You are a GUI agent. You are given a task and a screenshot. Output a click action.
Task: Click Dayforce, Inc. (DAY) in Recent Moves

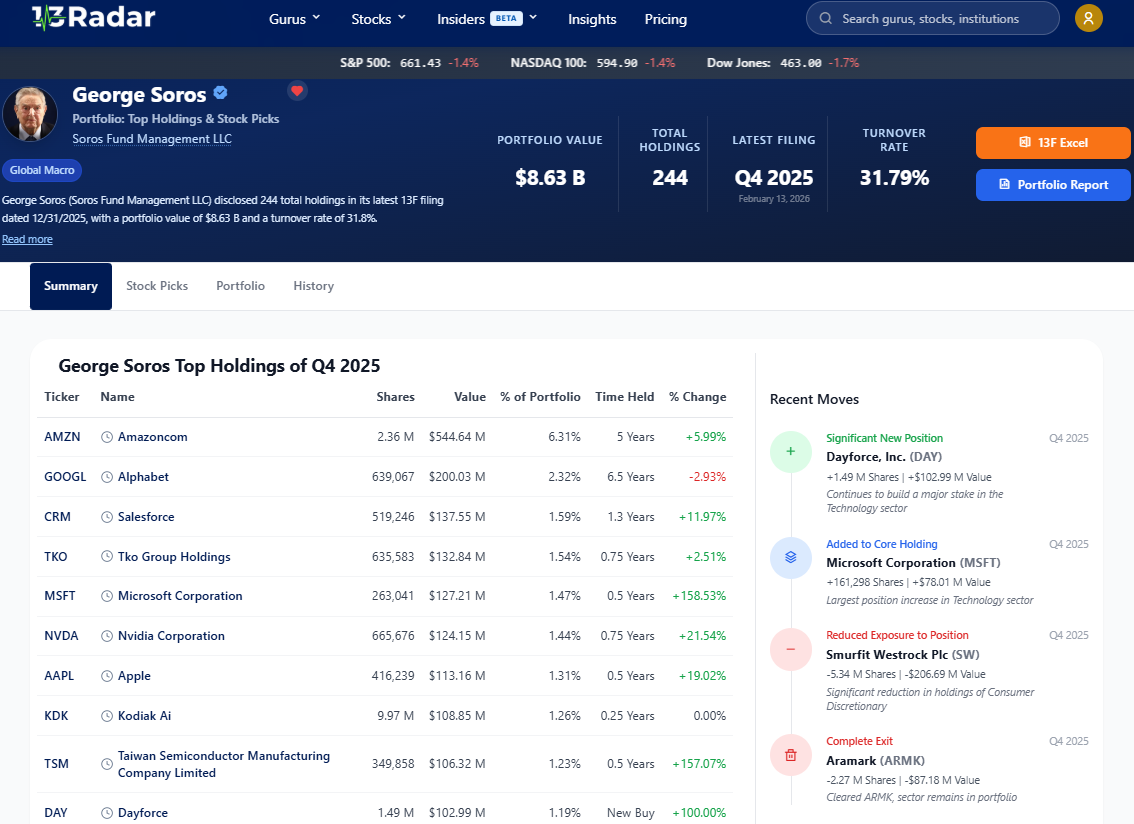(884, 456)
